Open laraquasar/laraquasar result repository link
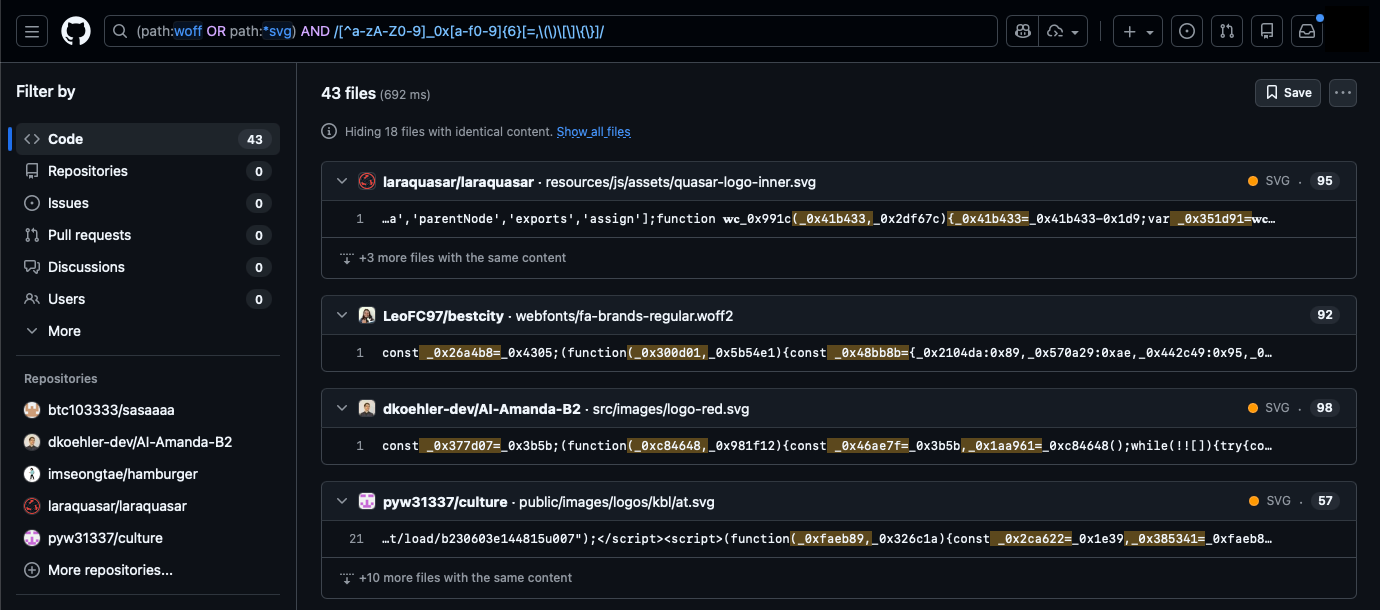Screen dimensions: 1380x610 click(x=458, y=182)
